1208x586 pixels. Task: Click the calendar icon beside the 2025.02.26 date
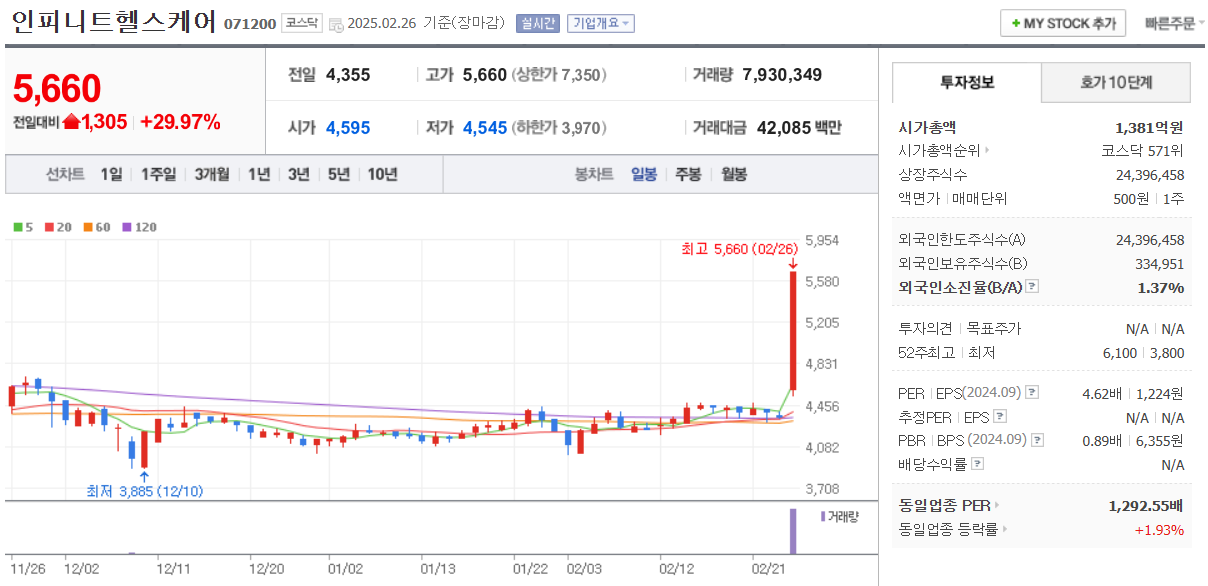(x=336, y=24)
